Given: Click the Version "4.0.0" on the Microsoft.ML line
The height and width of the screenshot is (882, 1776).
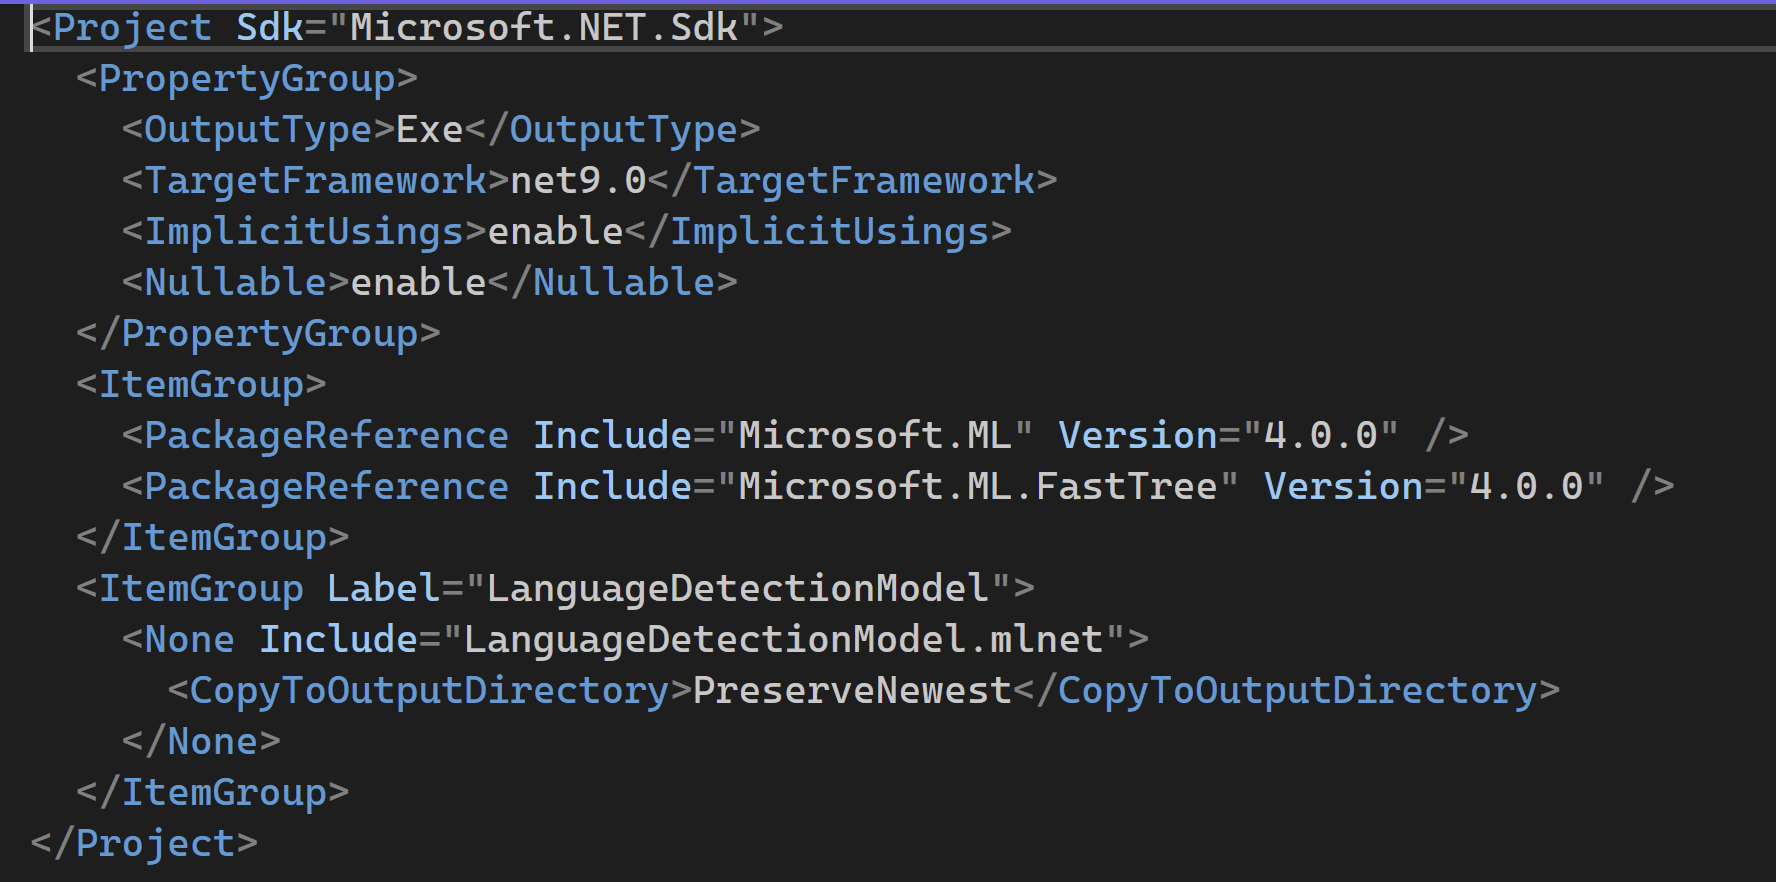Looking at the screenshot, I should click(1320, 435).
